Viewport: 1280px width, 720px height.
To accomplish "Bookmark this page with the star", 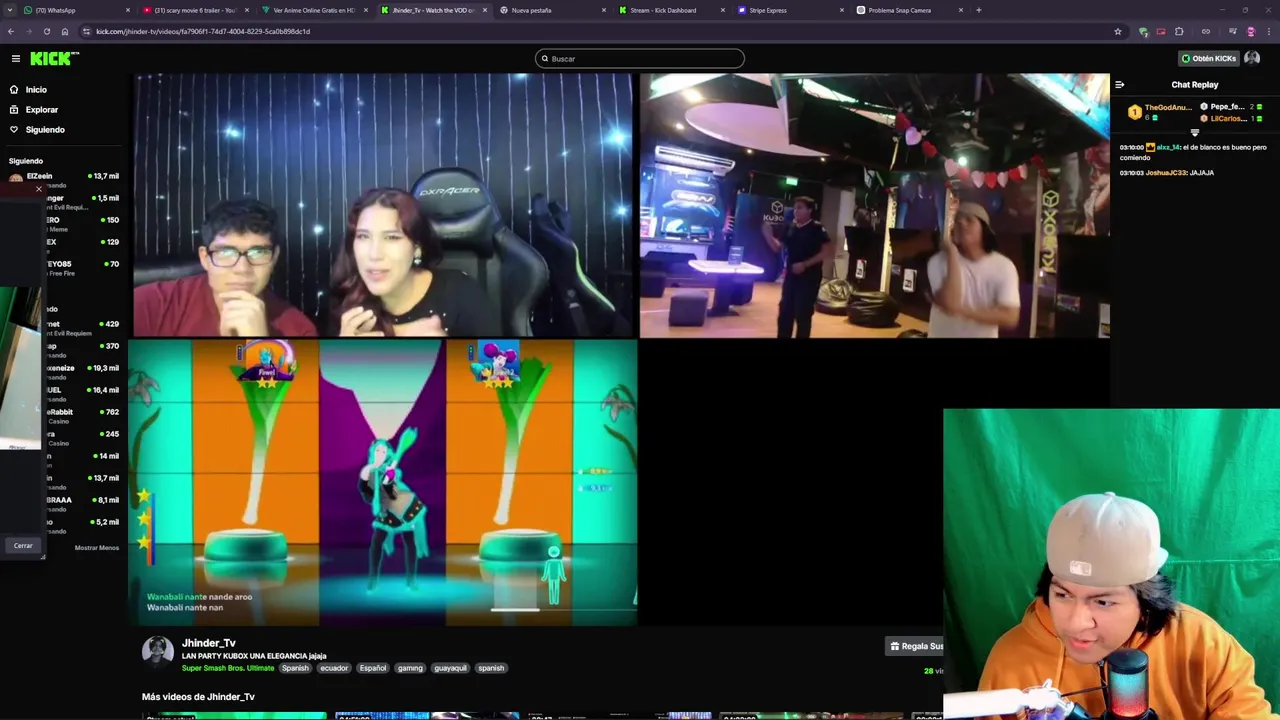I will (1118, 31).
